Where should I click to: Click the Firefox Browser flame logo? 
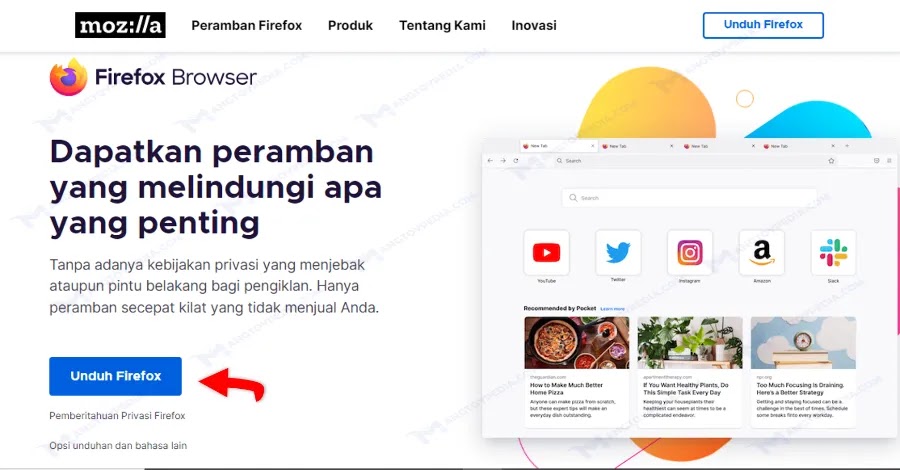(x=68, y=77)
